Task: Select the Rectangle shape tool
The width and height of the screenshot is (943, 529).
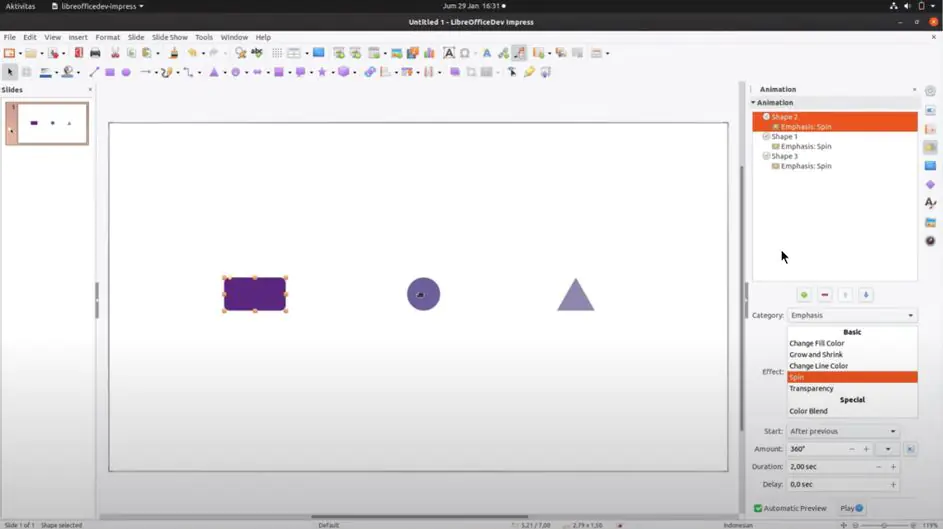Action: tap(110, 72)
